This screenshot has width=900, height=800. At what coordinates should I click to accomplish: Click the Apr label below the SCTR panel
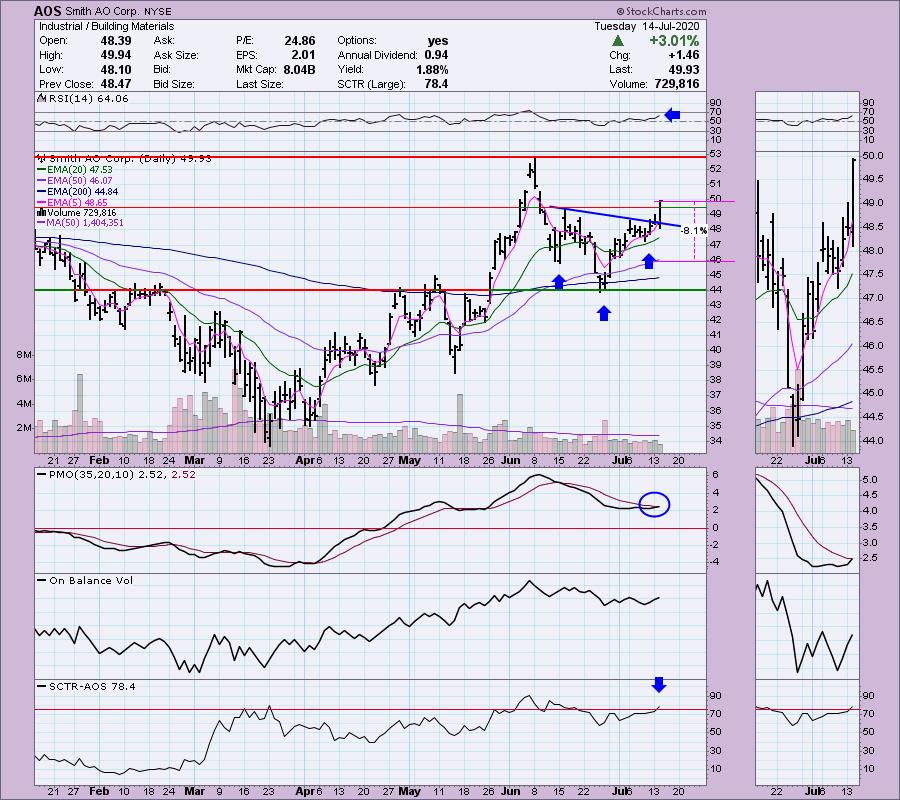305,791
